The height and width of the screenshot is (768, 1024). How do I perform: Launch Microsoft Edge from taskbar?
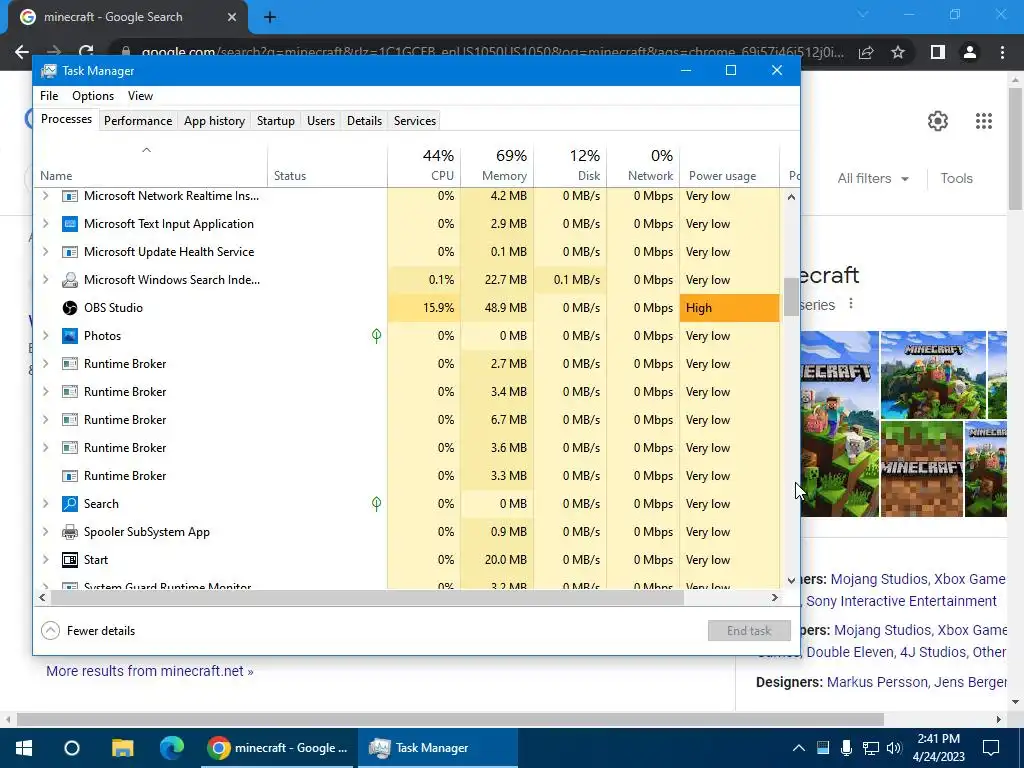(172, 748)
